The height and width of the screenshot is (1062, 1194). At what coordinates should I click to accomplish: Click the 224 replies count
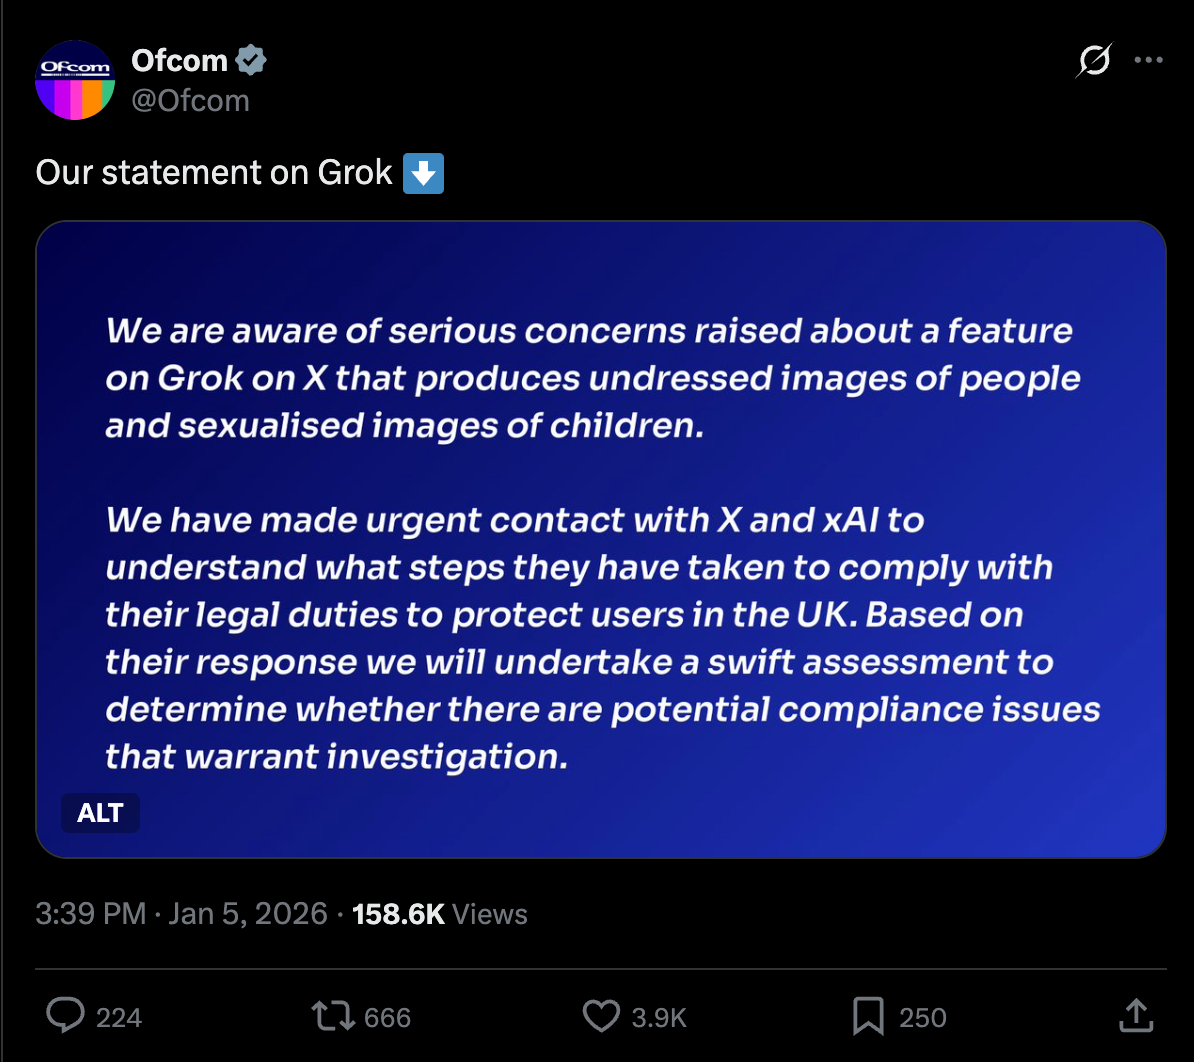[x=119, y=1018]
